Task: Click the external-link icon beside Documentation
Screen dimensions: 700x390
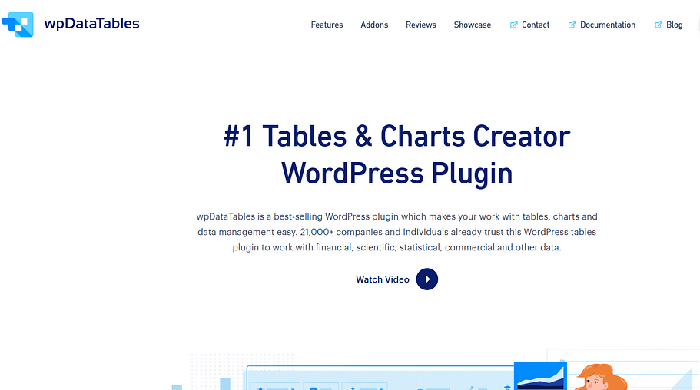Action: [572, 25]
